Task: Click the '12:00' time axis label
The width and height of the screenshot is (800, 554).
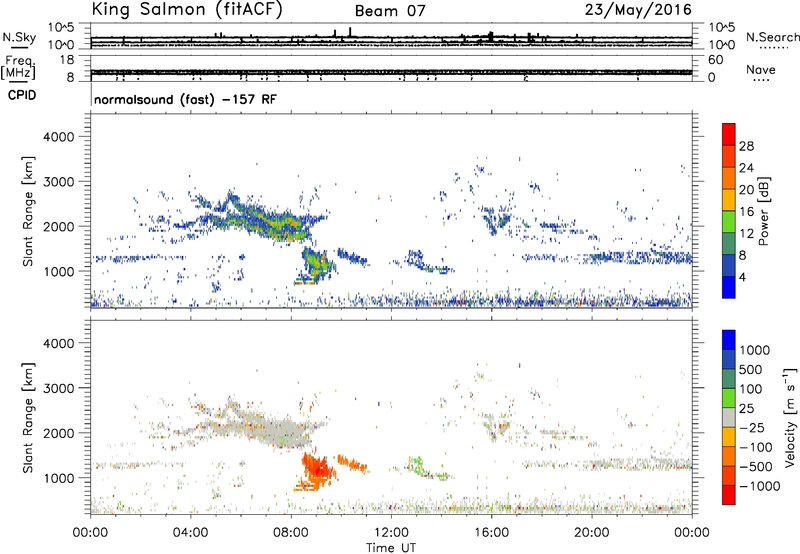Action: coord(391,533)
